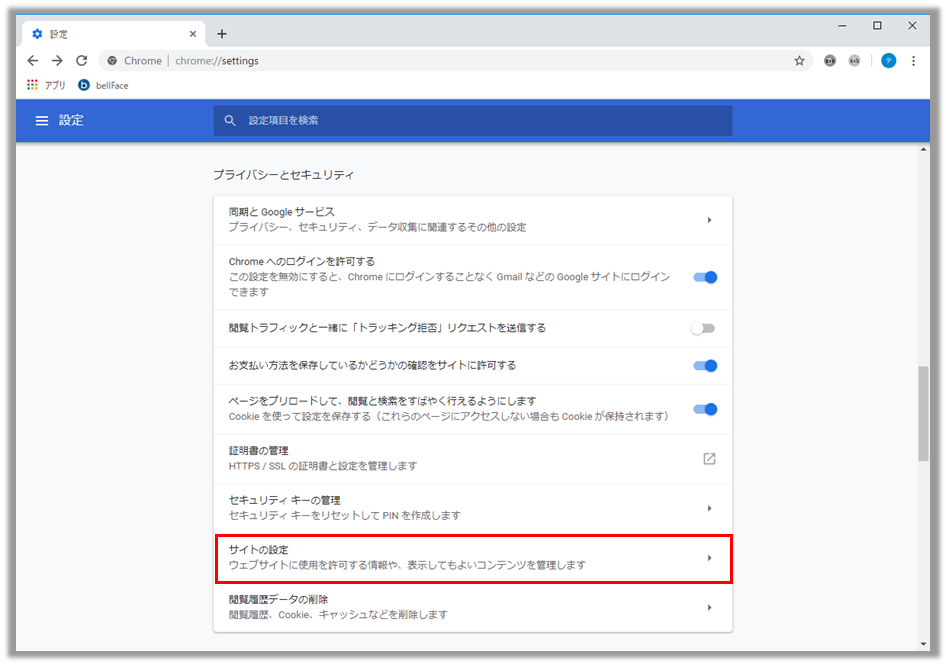This screenshot has width=946, height=665.
Task: Close the 設定 tab
Action: 192,34
